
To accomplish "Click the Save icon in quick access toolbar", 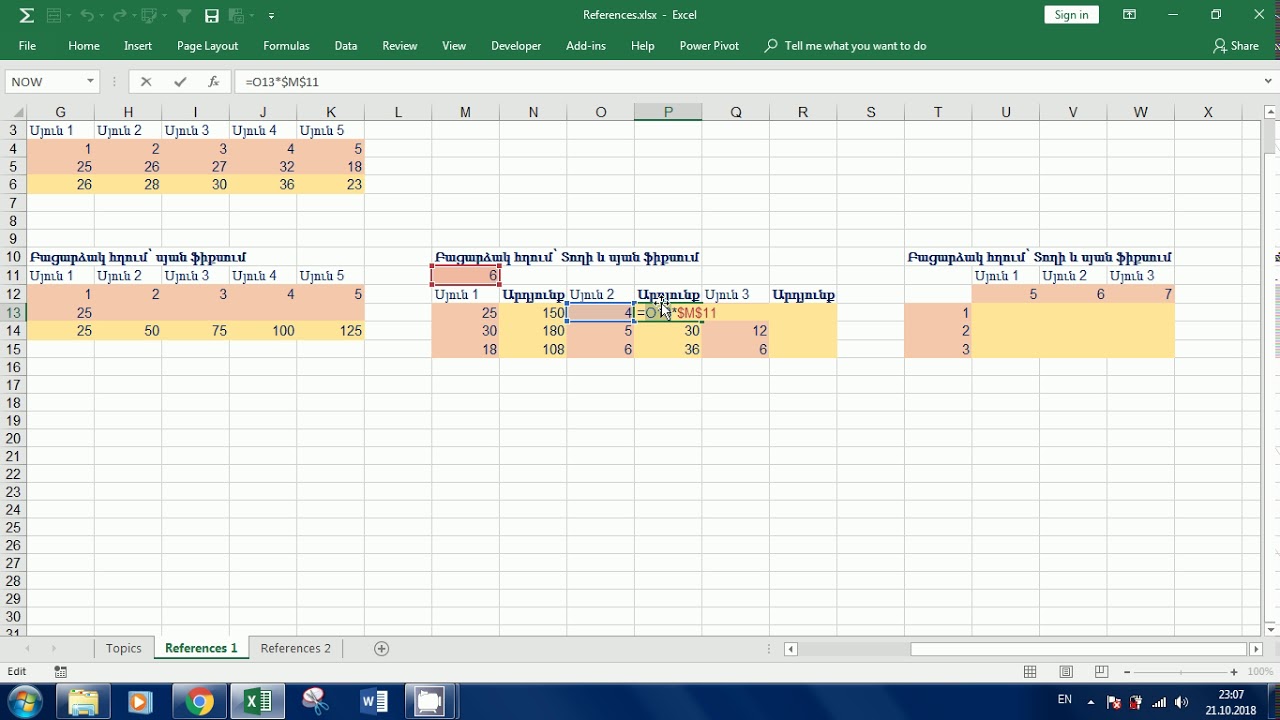I will [x=212, y=15].
